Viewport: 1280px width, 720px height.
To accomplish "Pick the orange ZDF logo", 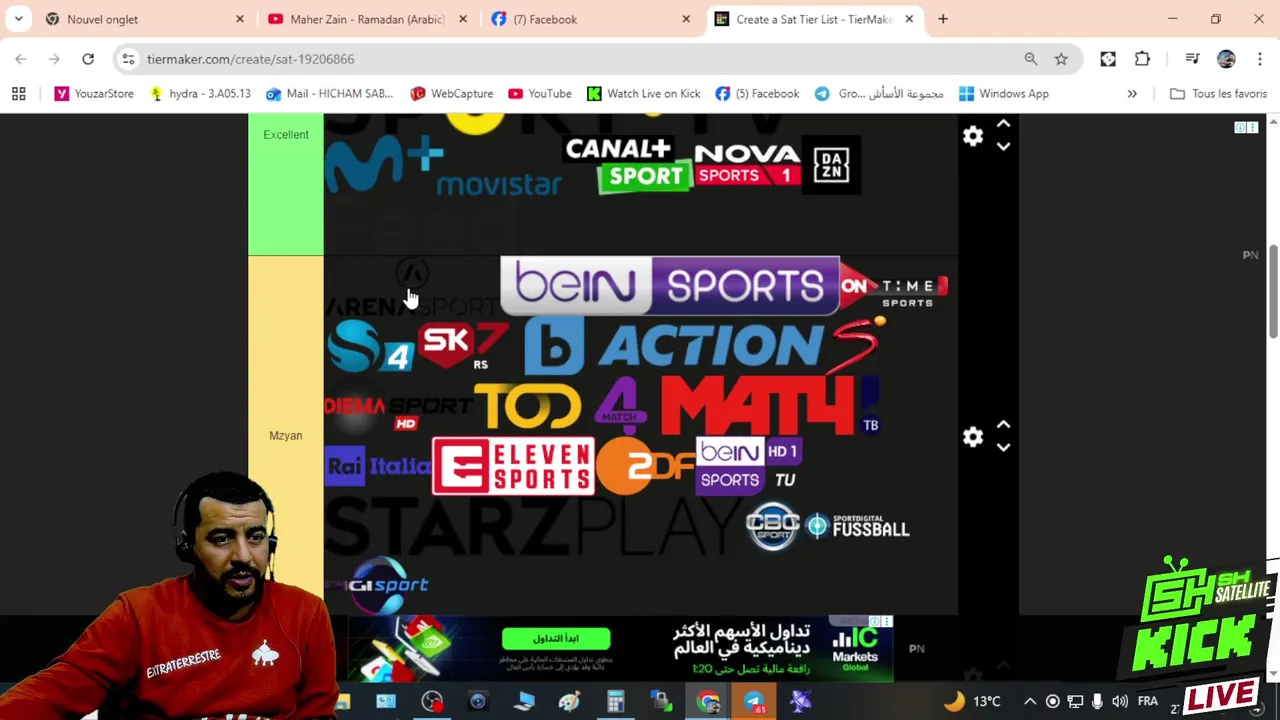I will click(x=645, y=466).
